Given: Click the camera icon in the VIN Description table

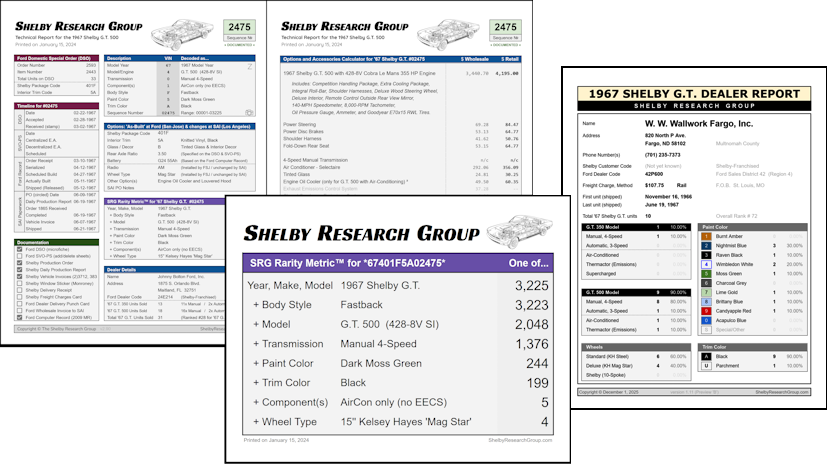Looking at the screenshot, I should pos(249,113).
